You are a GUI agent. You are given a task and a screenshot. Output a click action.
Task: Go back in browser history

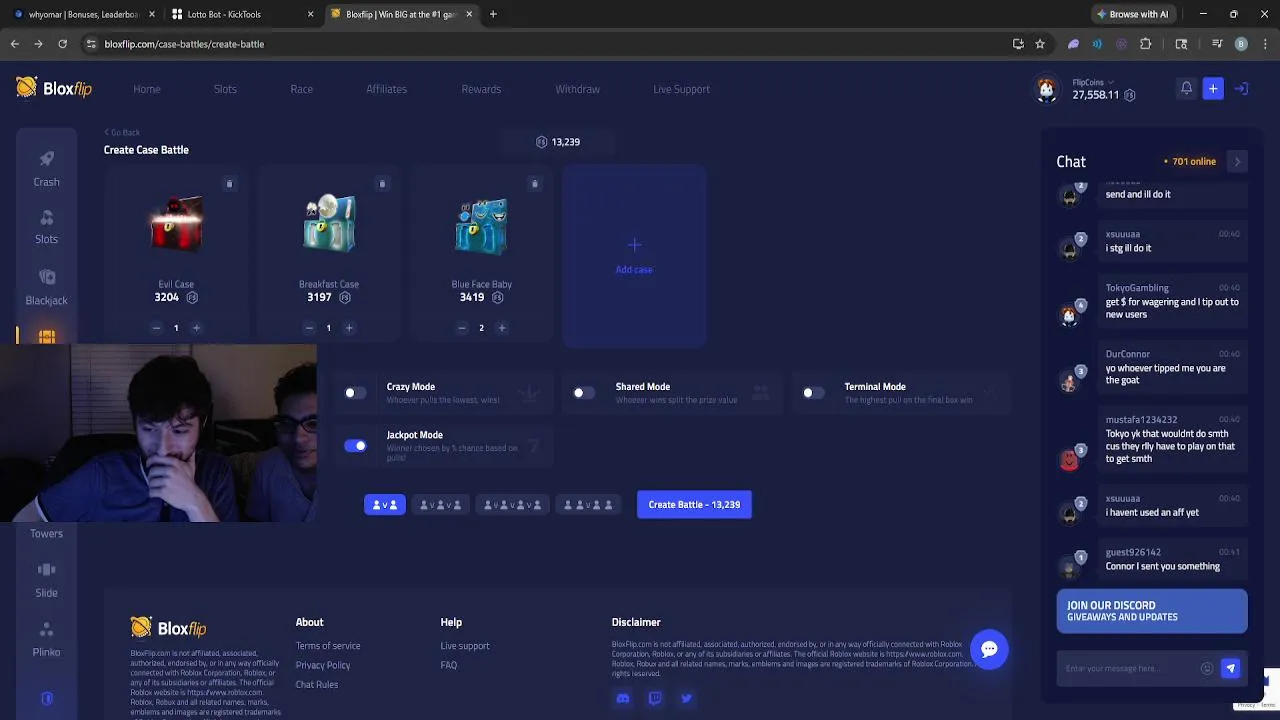(14, 44)
